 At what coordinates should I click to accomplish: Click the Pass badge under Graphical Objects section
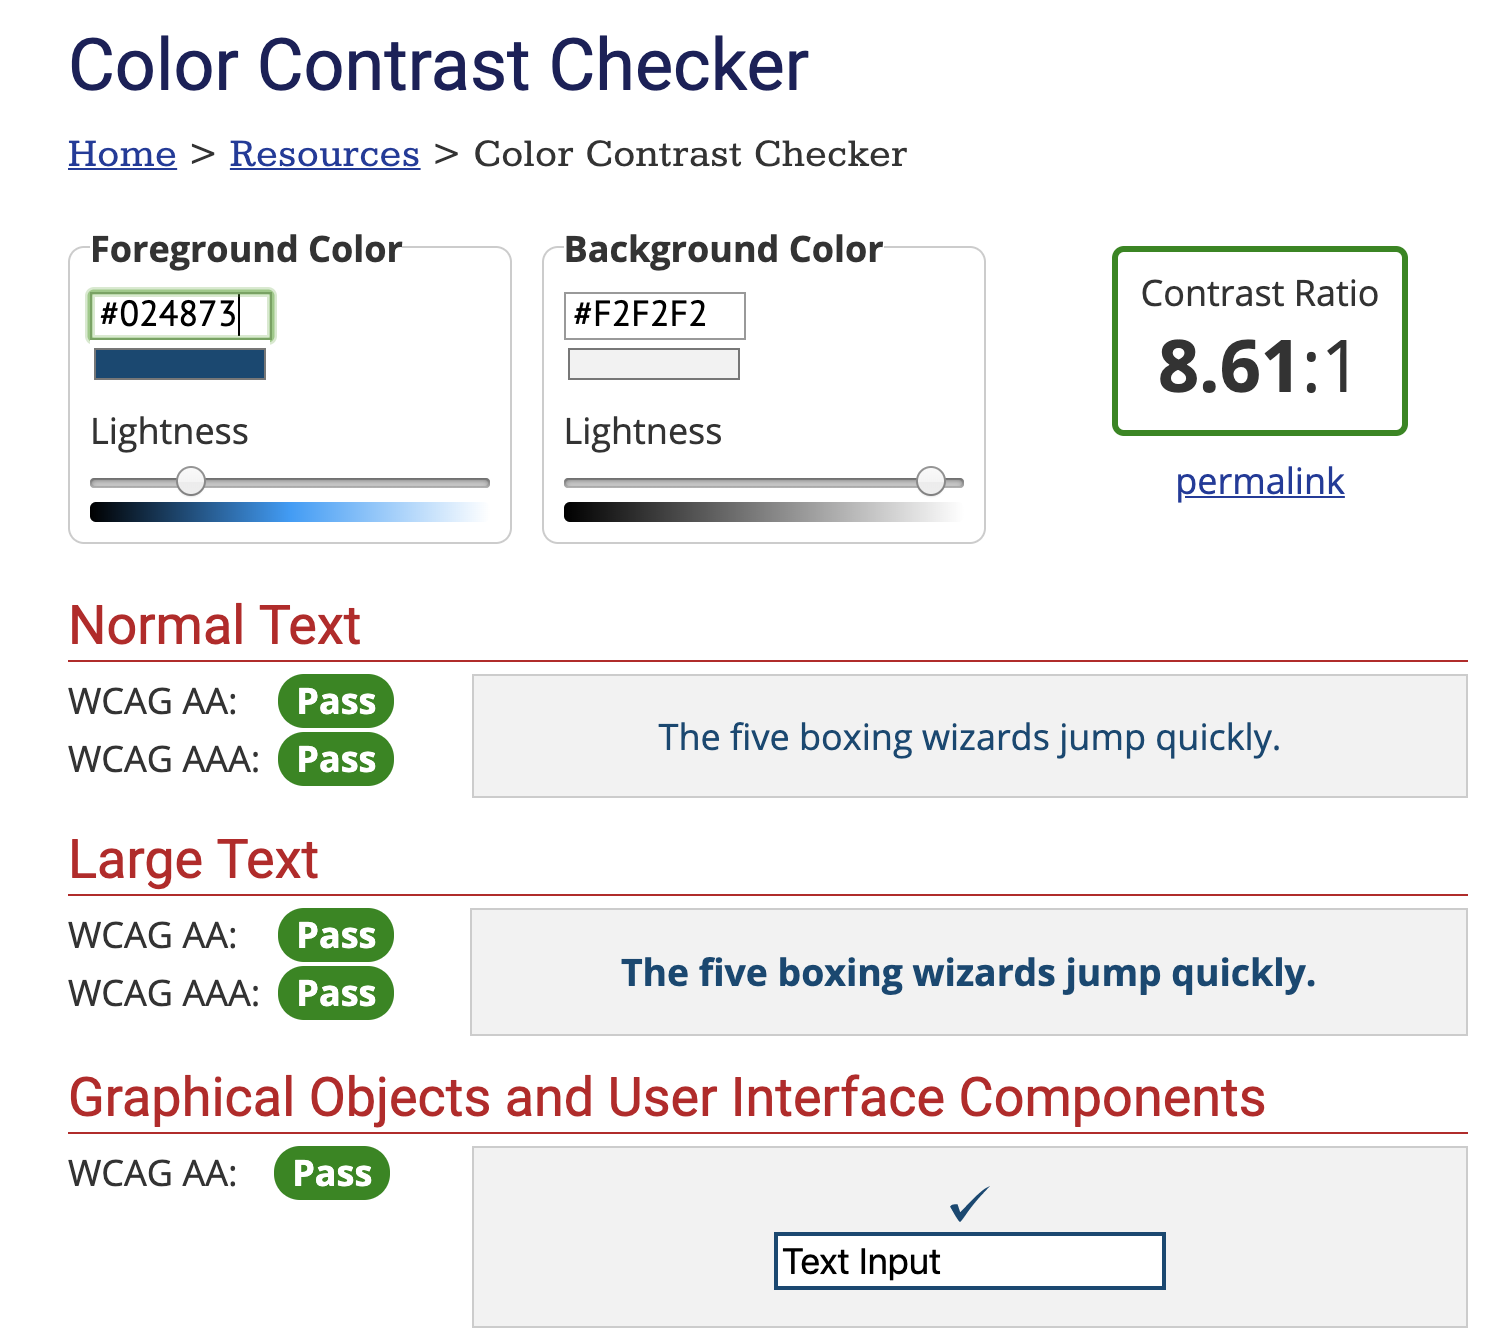[x=332, y=1174]
